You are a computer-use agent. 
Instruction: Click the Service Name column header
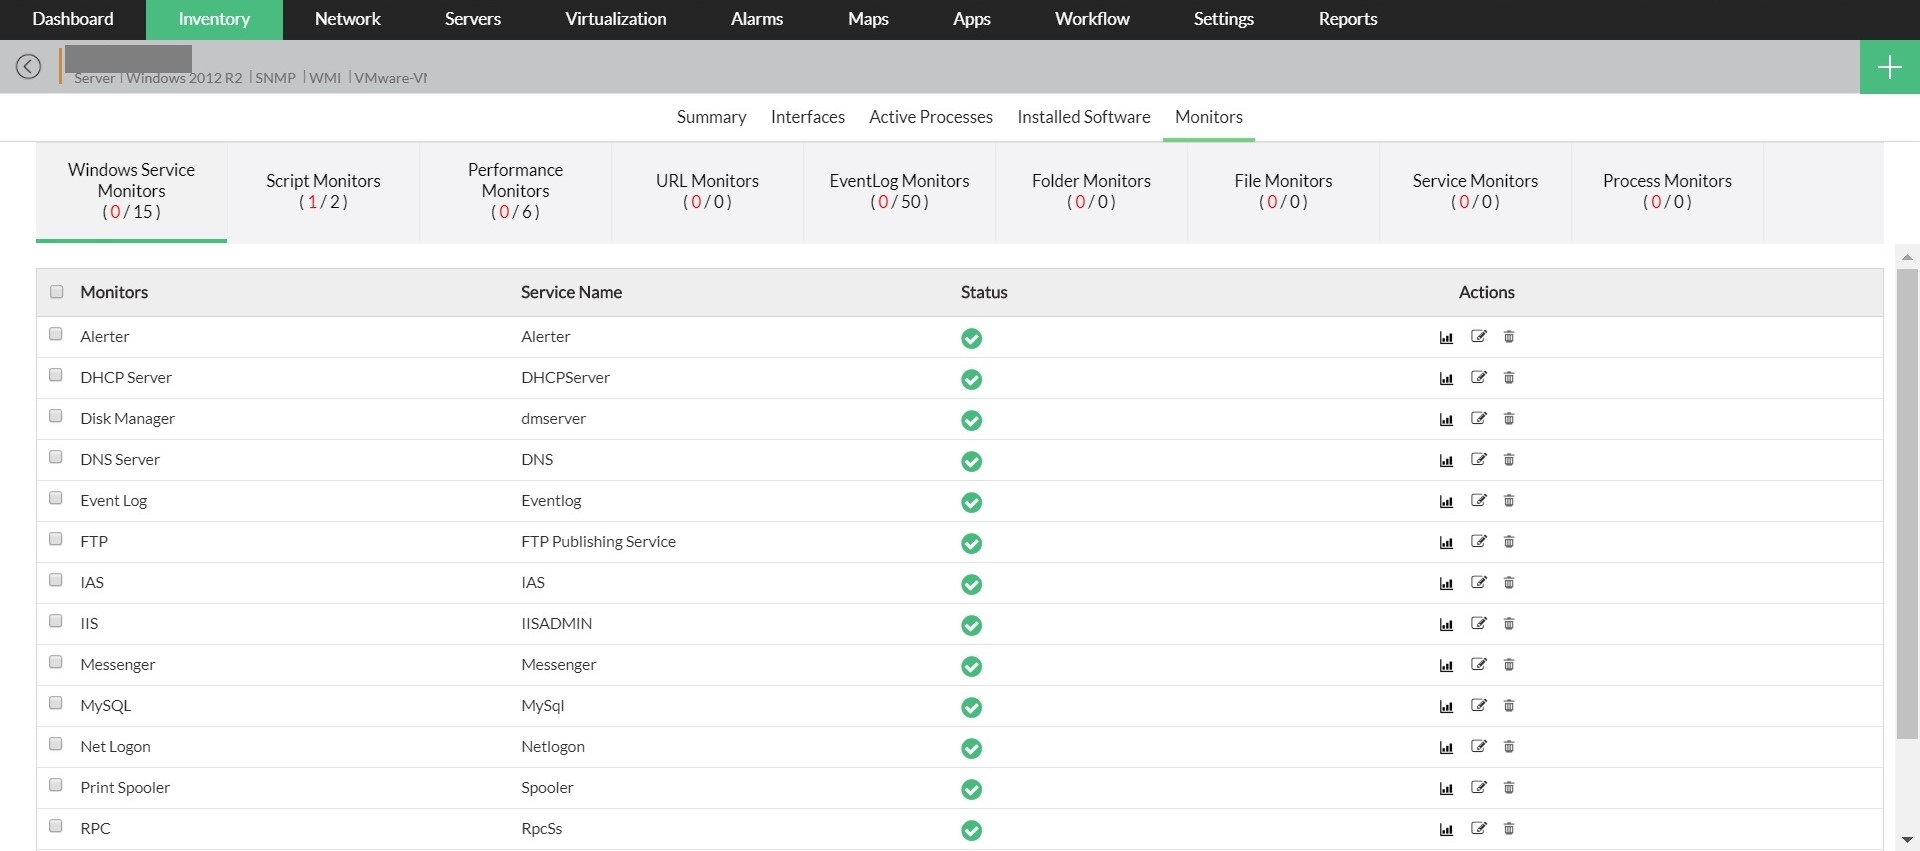pos(571,292)
